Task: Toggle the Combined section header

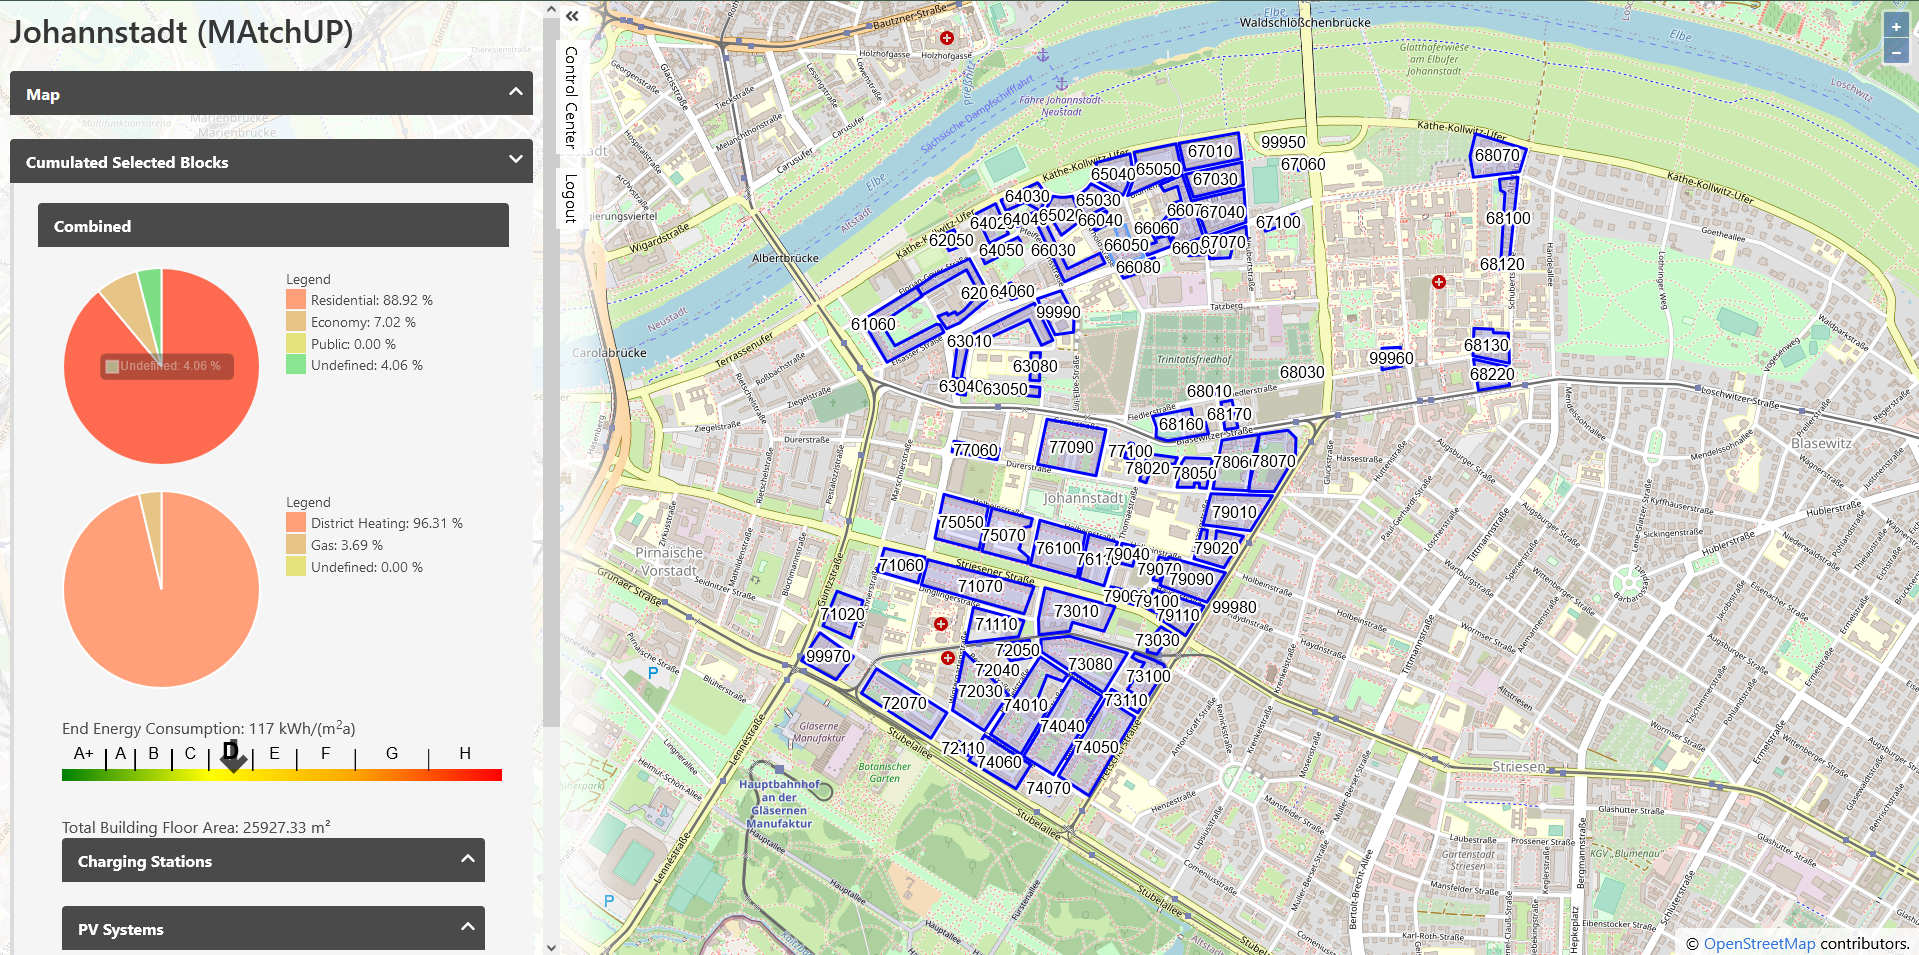Action: [273, 225]
